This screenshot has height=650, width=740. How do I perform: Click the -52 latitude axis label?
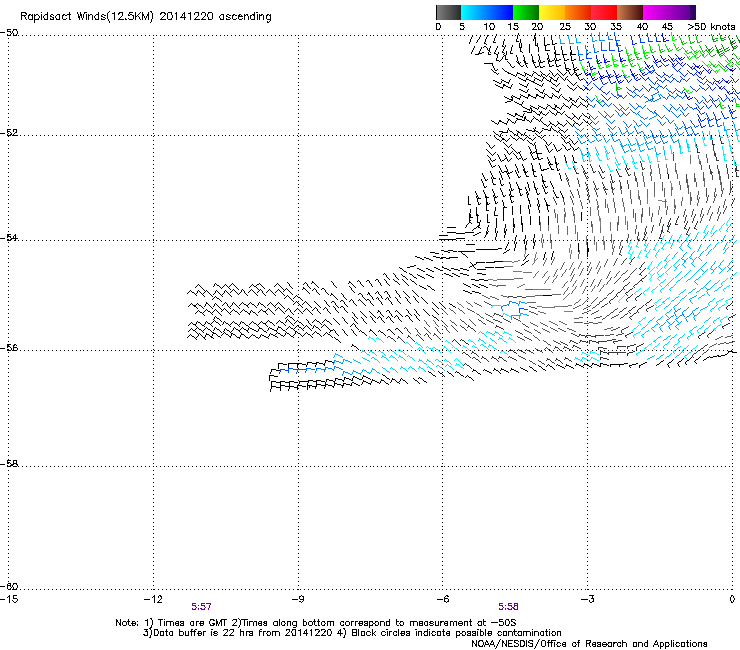pos(9,133)
